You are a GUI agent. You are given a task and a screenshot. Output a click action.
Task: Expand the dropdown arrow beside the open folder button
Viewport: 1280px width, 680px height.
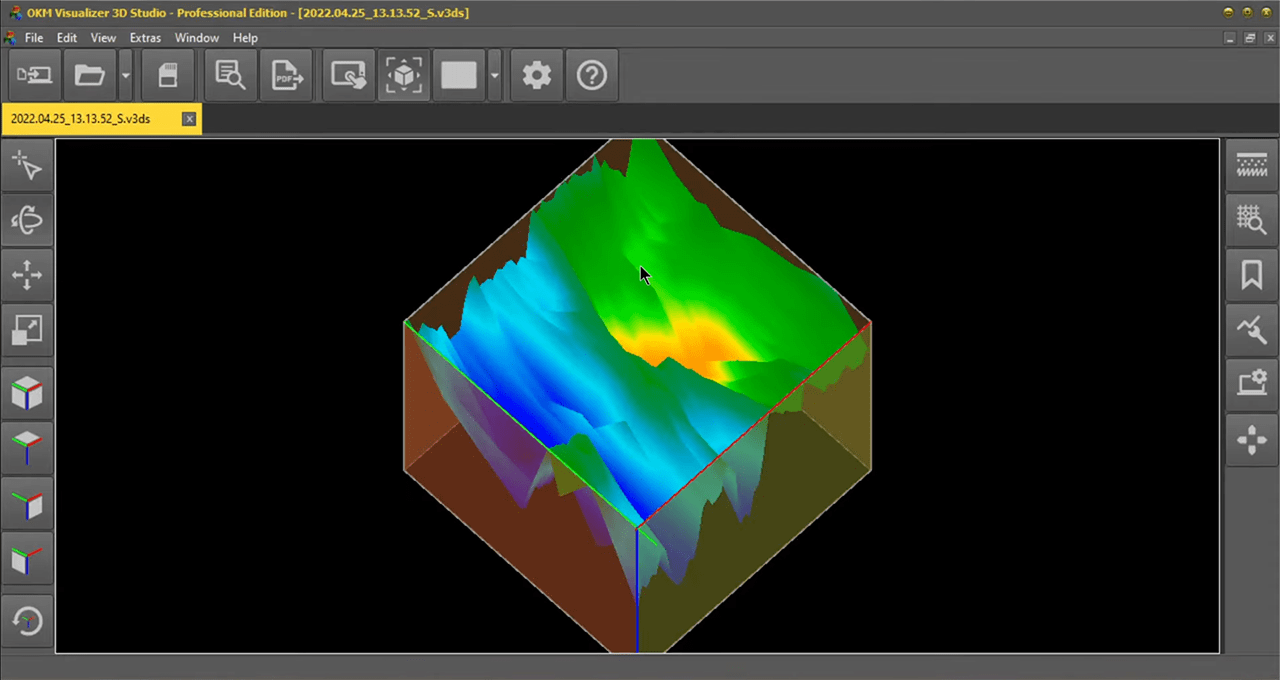pos(125,75)
